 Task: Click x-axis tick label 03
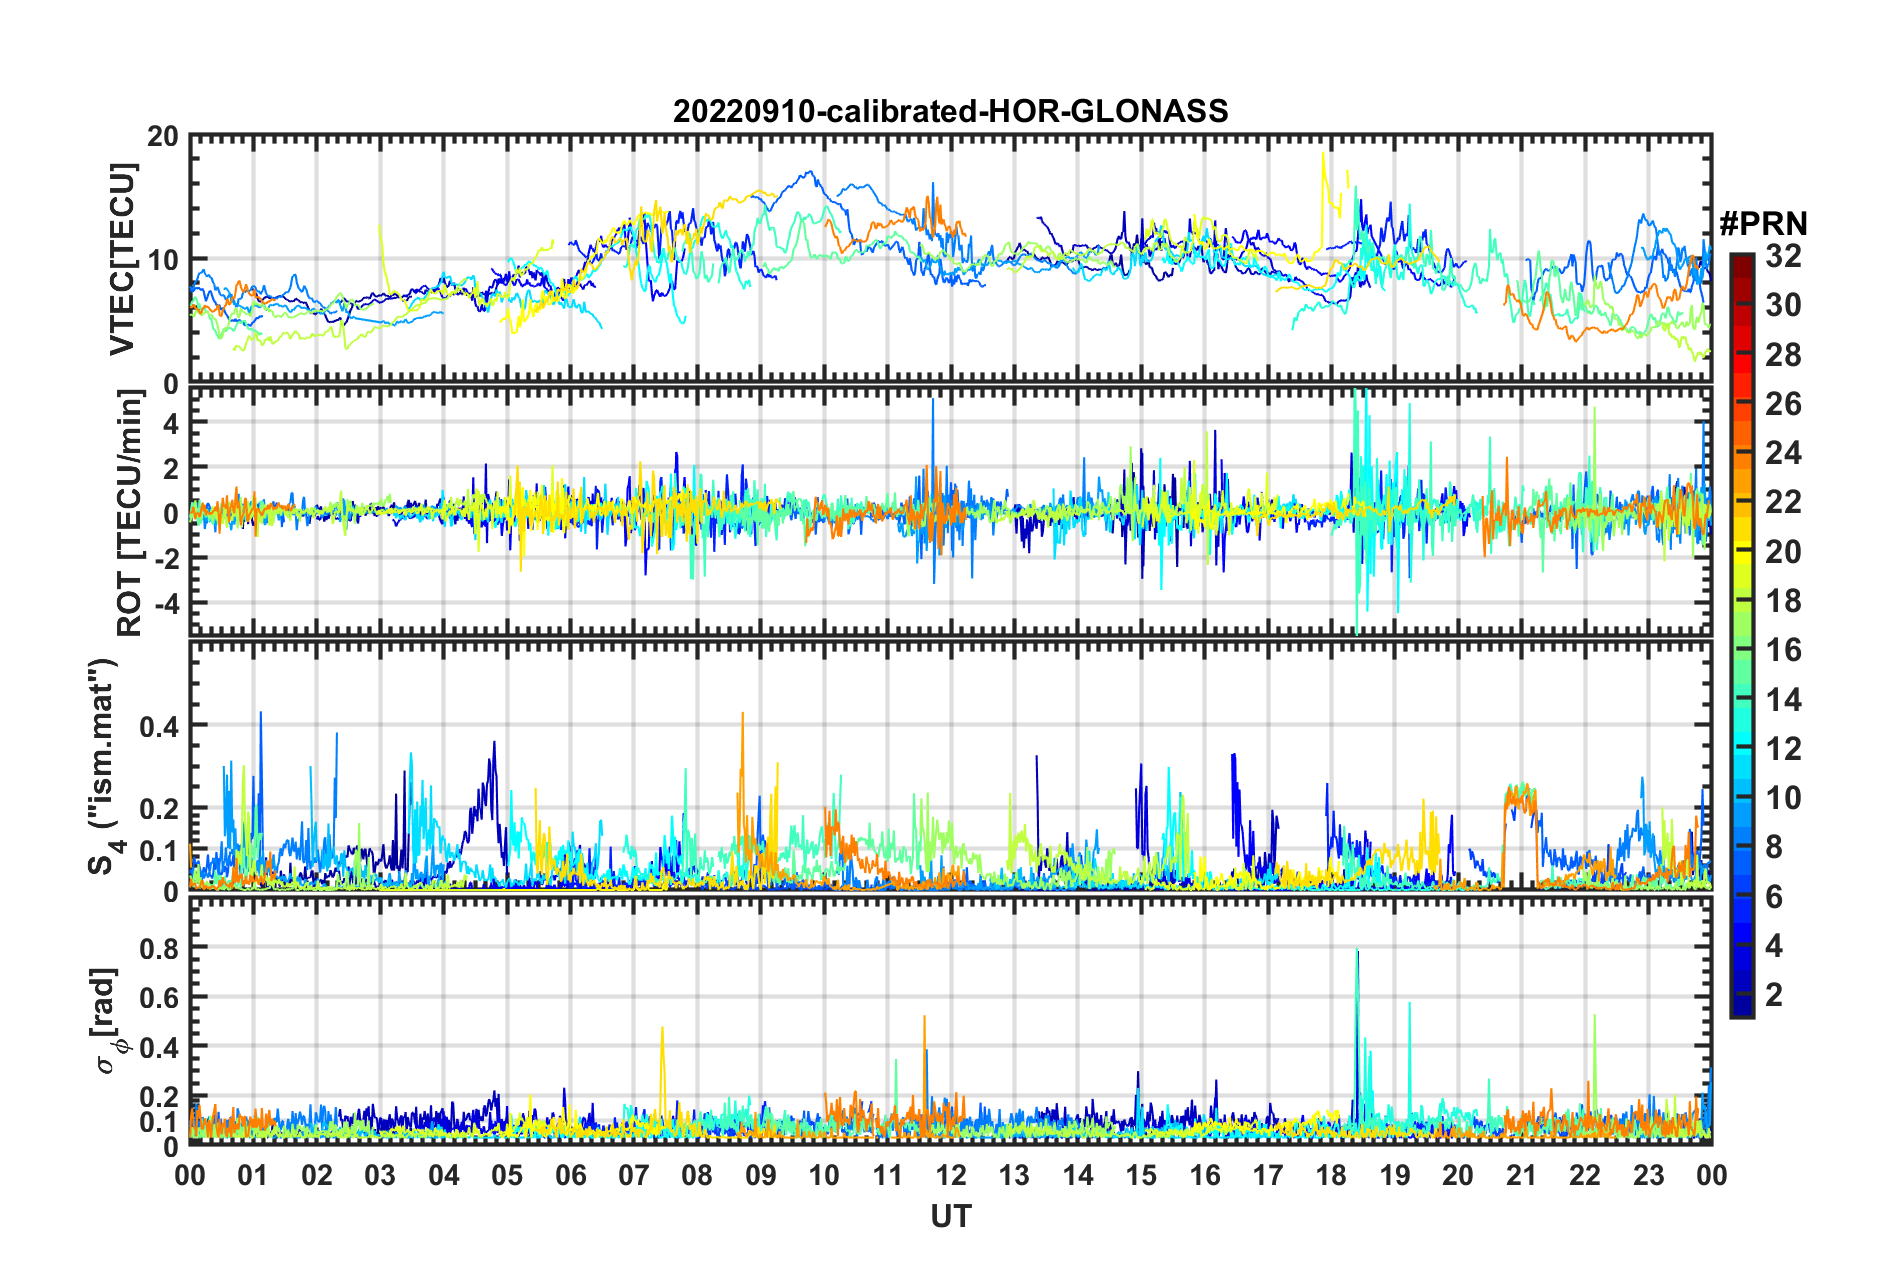click(380, 1175)
